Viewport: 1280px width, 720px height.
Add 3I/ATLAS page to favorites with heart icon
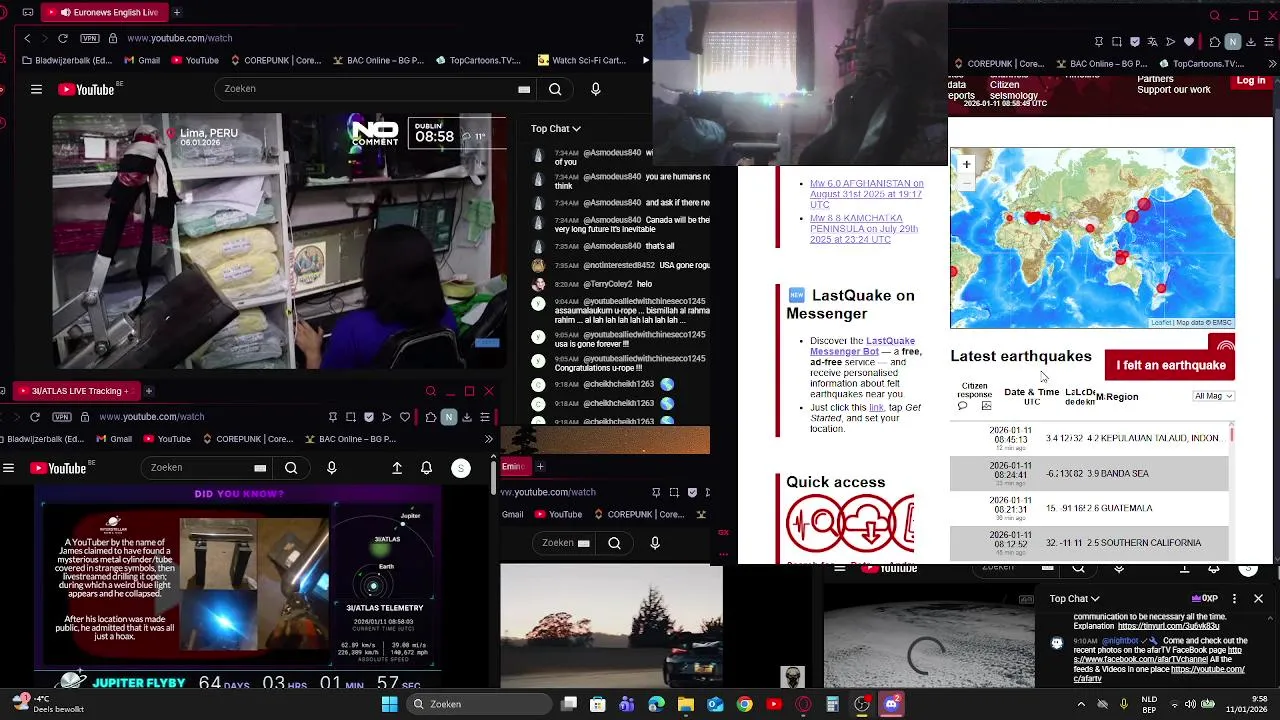tap(405, 417)
